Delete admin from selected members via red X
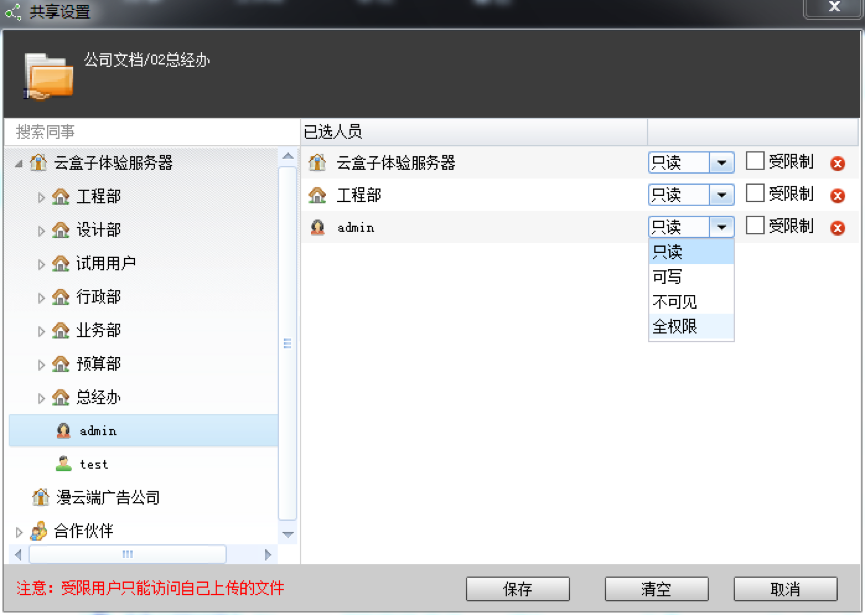 tap(837, 227)
